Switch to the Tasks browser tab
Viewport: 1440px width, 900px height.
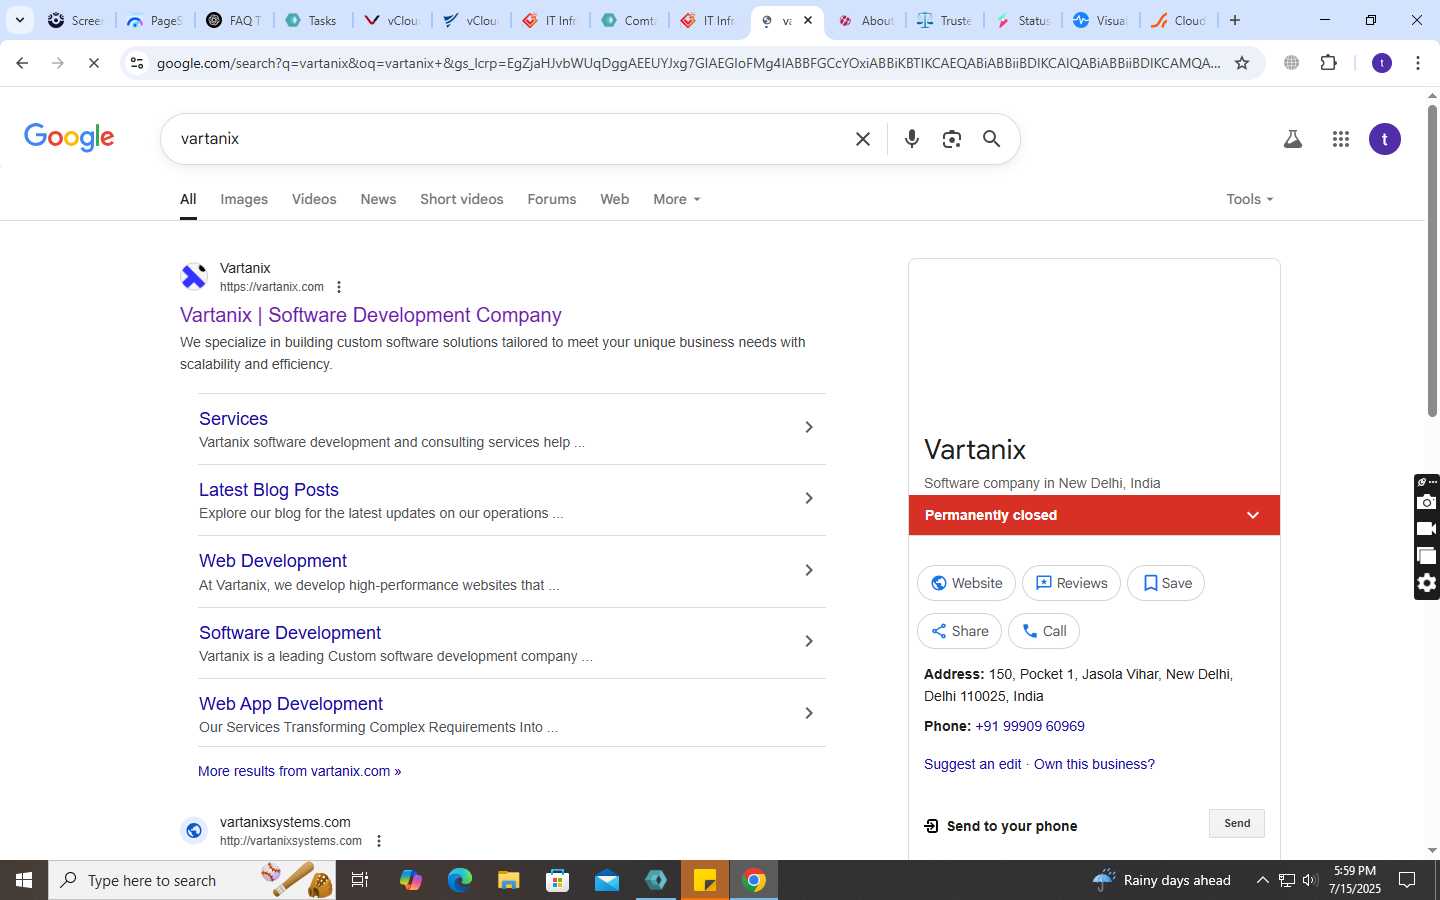[312, 20]
